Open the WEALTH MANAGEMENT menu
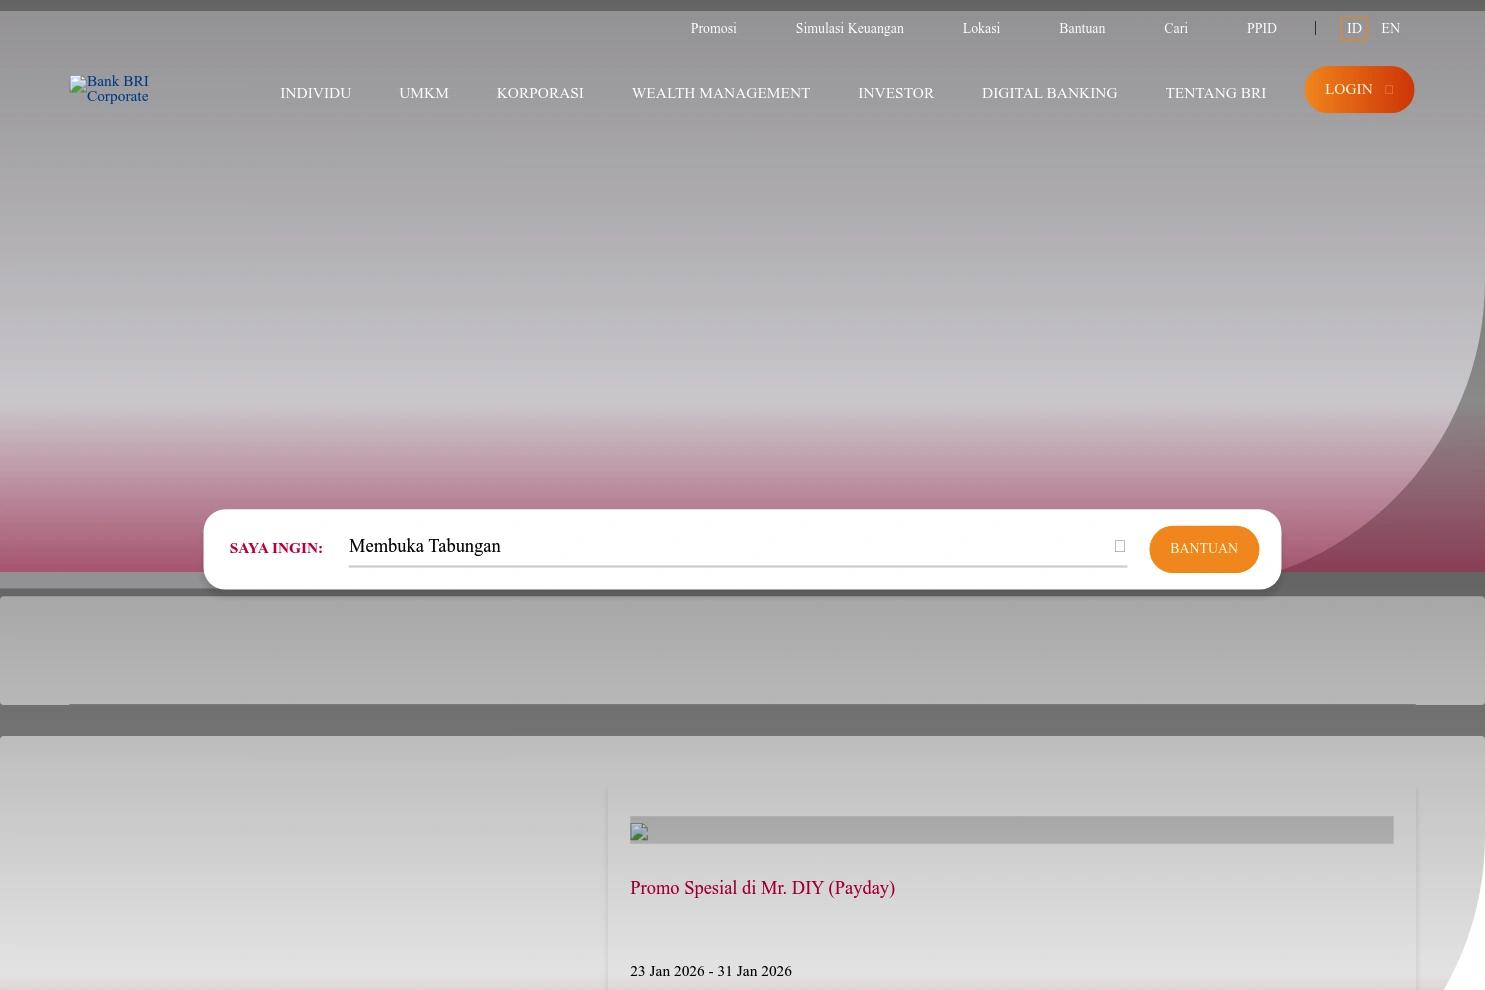The image size is (1485, 990). [720, 93]
